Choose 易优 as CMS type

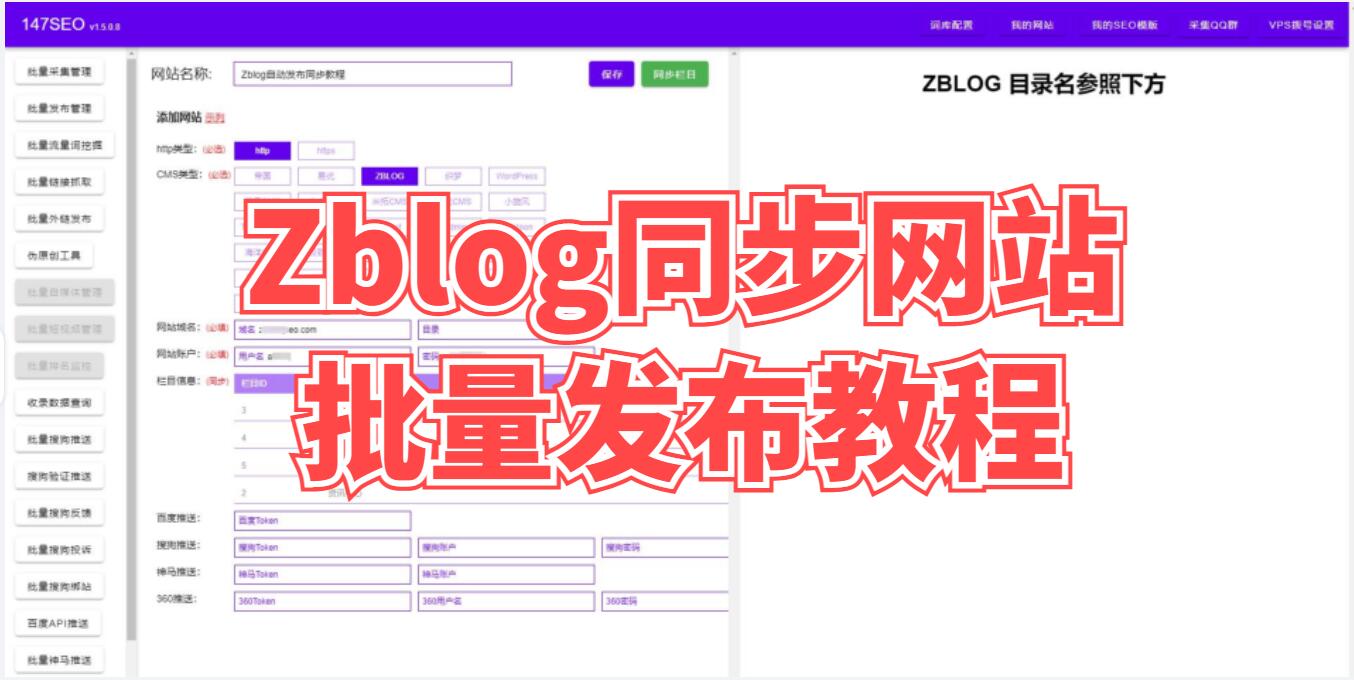click(326, 176)
